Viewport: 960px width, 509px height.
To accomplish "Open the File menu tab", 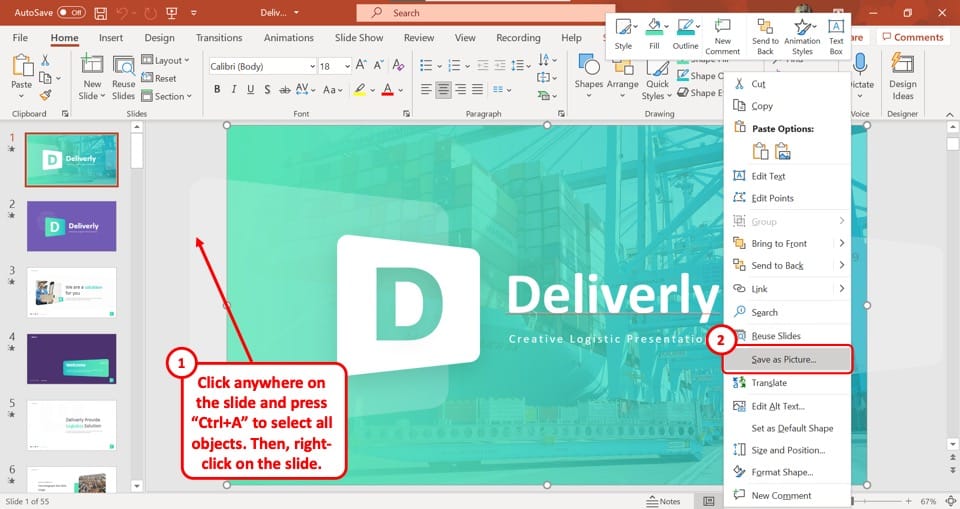I will [x=20, y=37].
